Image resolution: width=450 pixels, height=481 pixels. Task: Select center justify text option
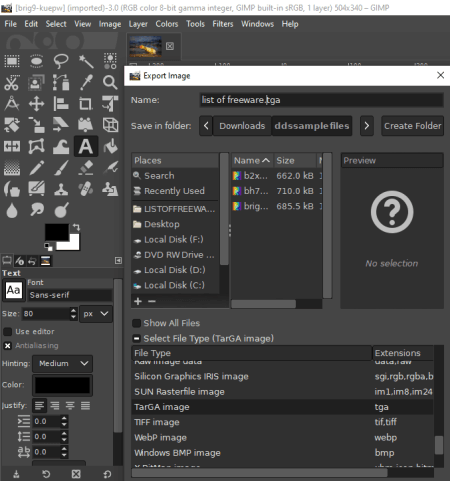coord(70,406)
